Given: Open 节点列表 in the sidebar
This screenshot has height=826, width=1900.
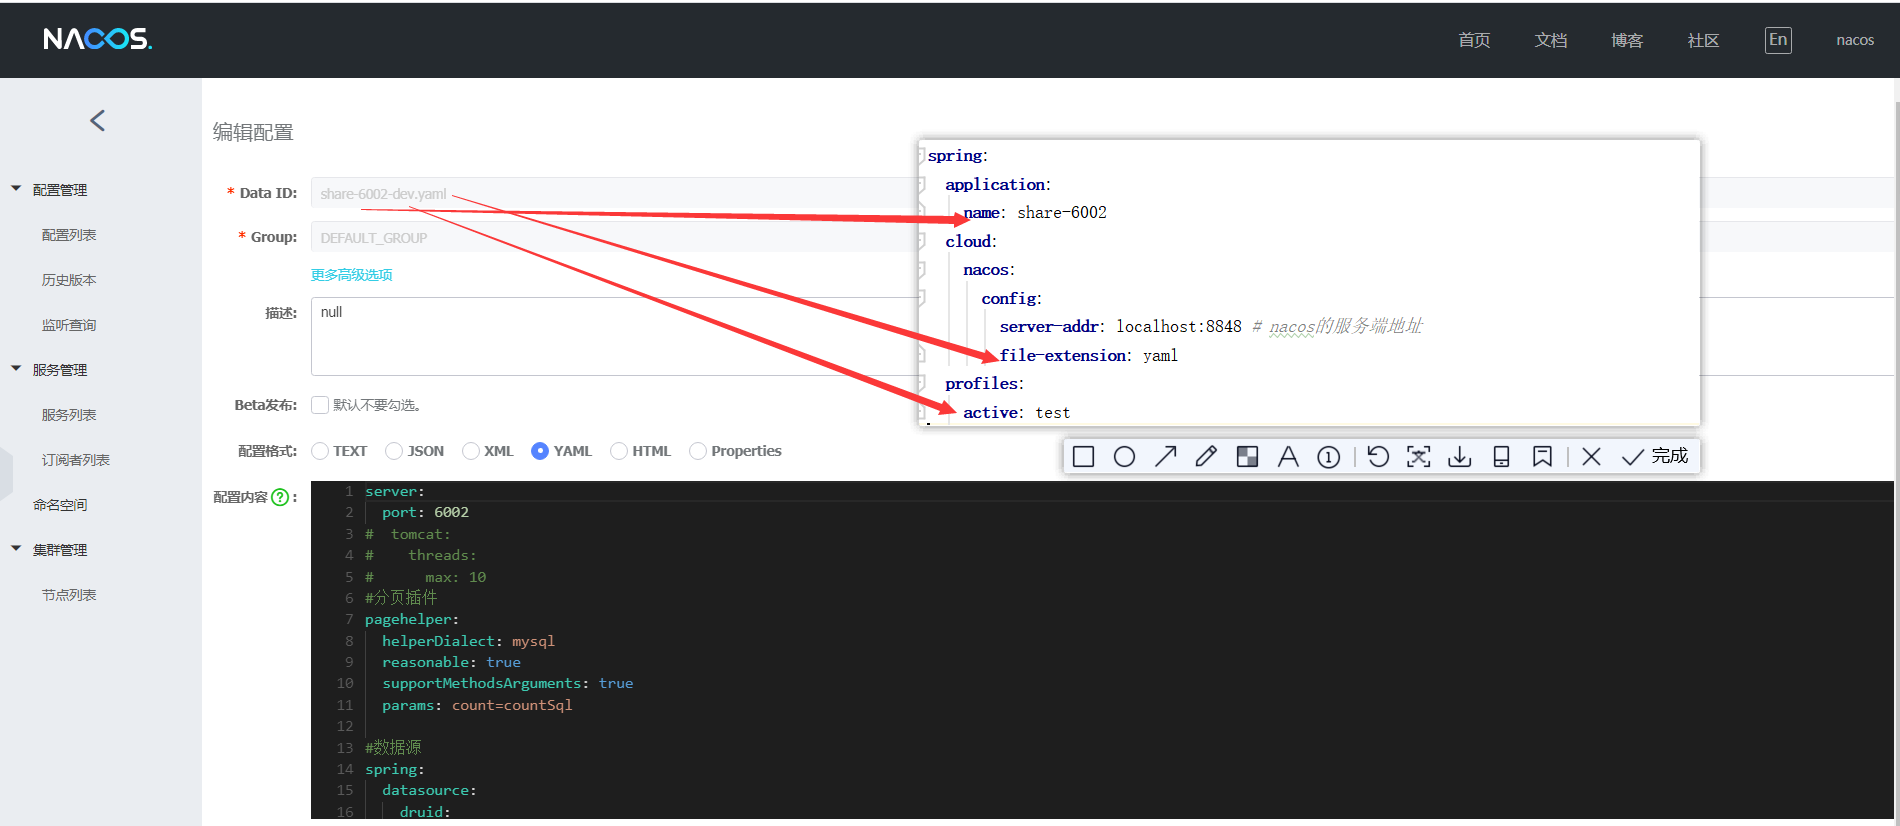Looking at the screenshot, I should [69, 595].
